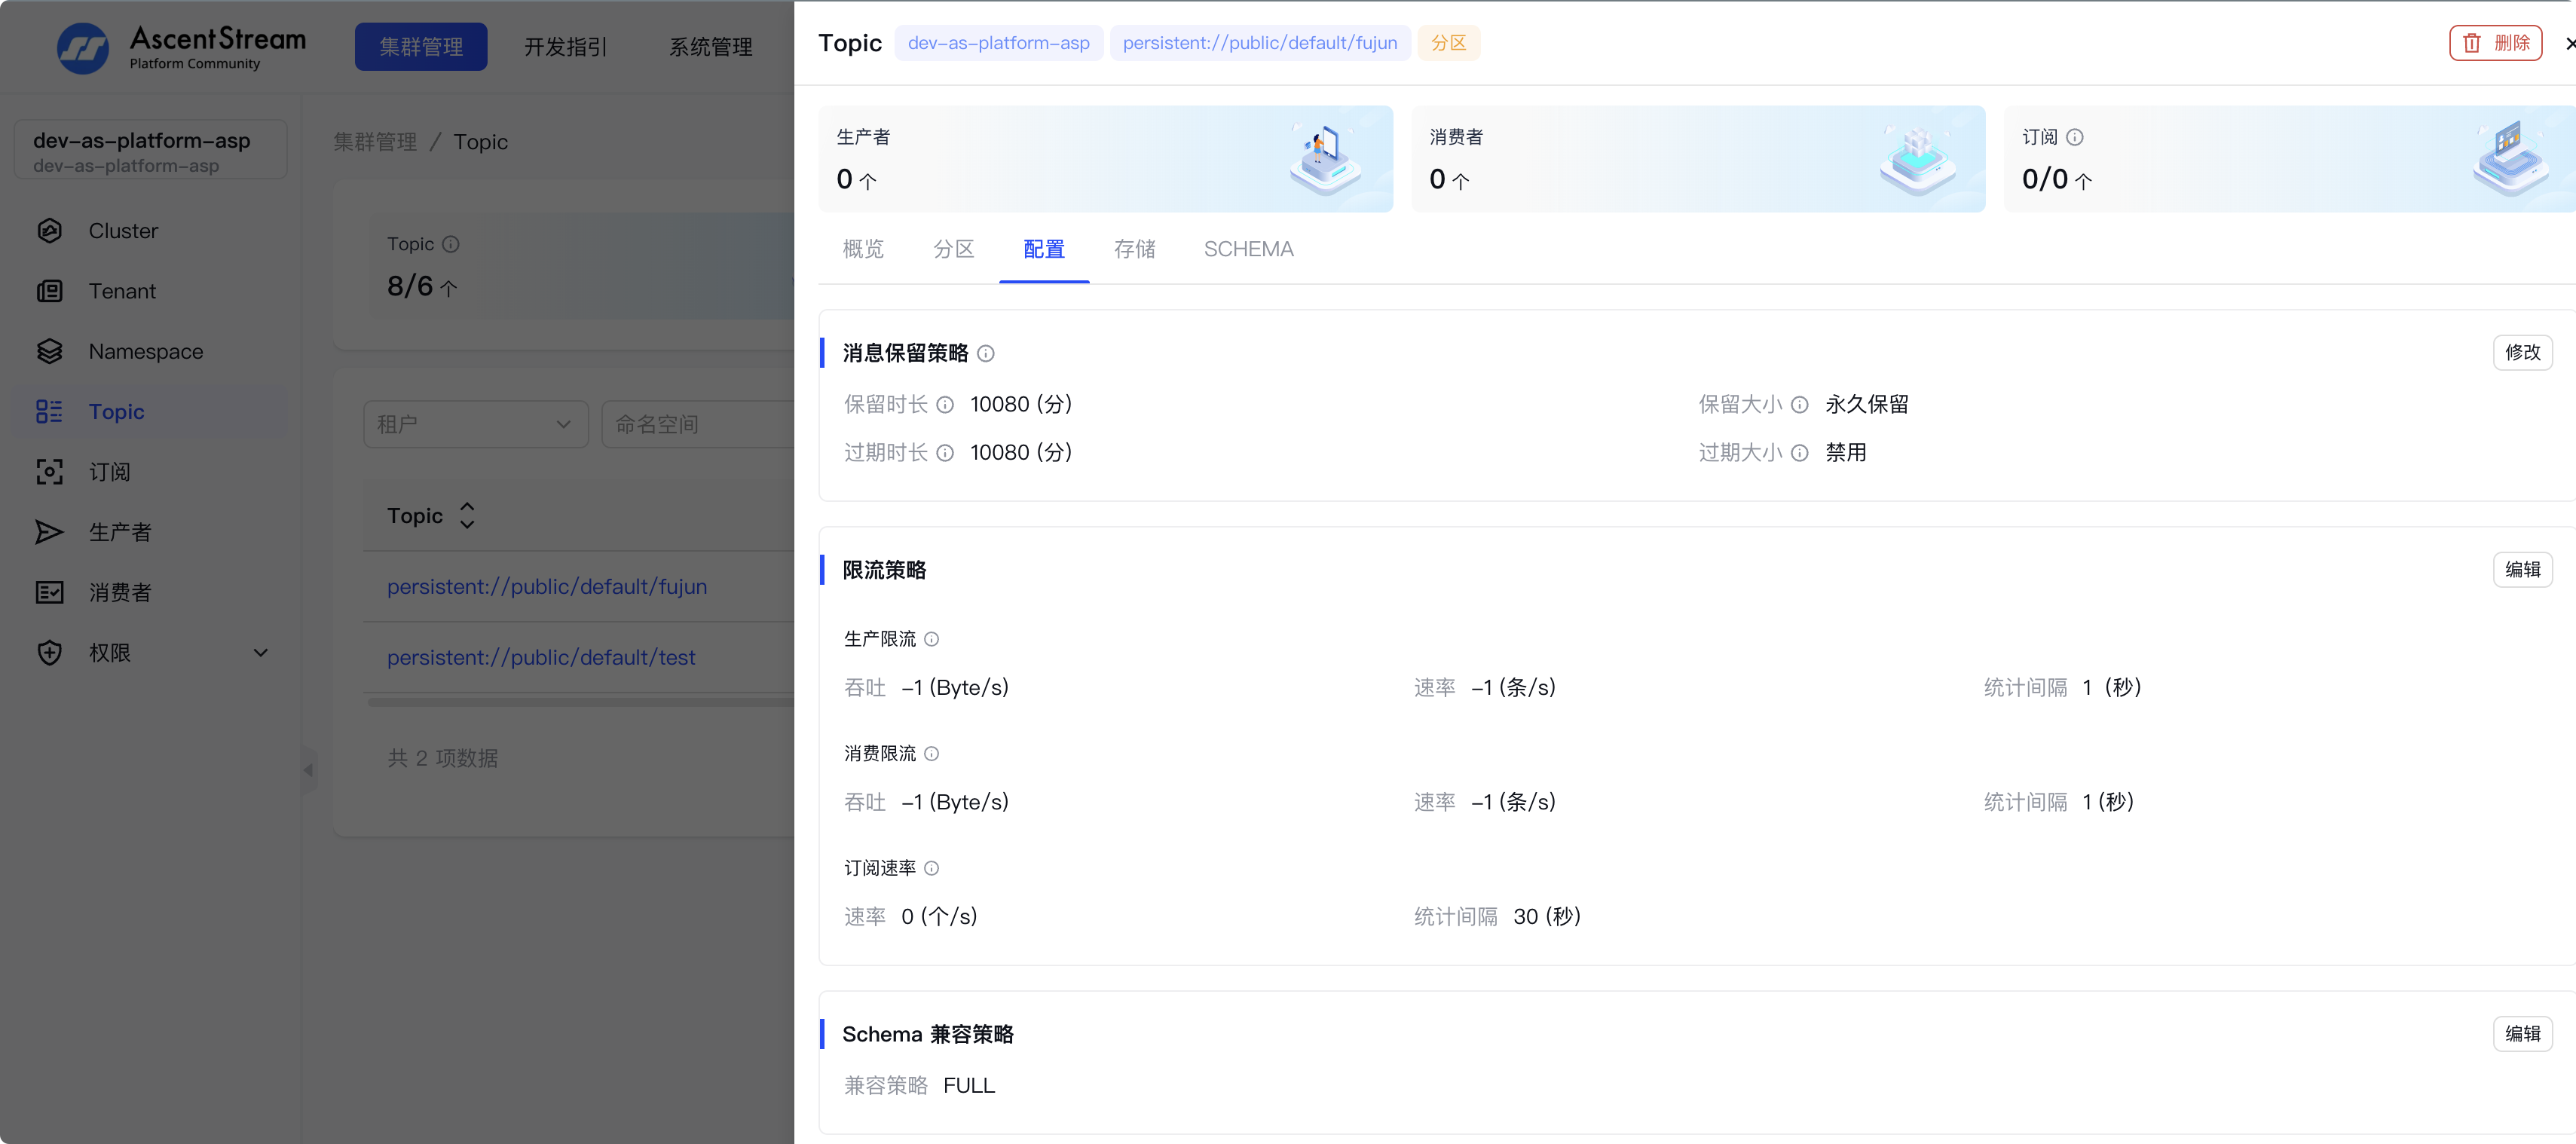
Task: Select the 配置 tab
Action: point(1044,249)
